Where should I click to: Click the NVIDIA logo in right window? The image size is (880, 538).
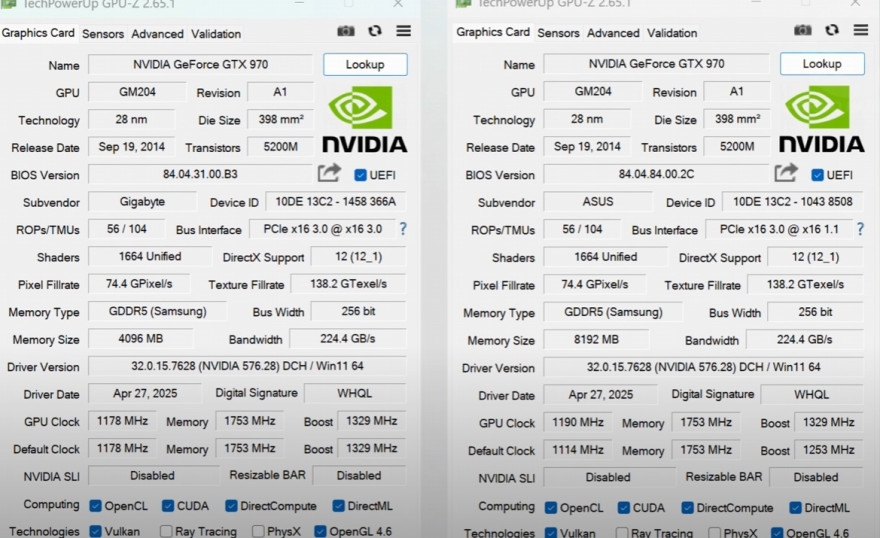point(821,119)
